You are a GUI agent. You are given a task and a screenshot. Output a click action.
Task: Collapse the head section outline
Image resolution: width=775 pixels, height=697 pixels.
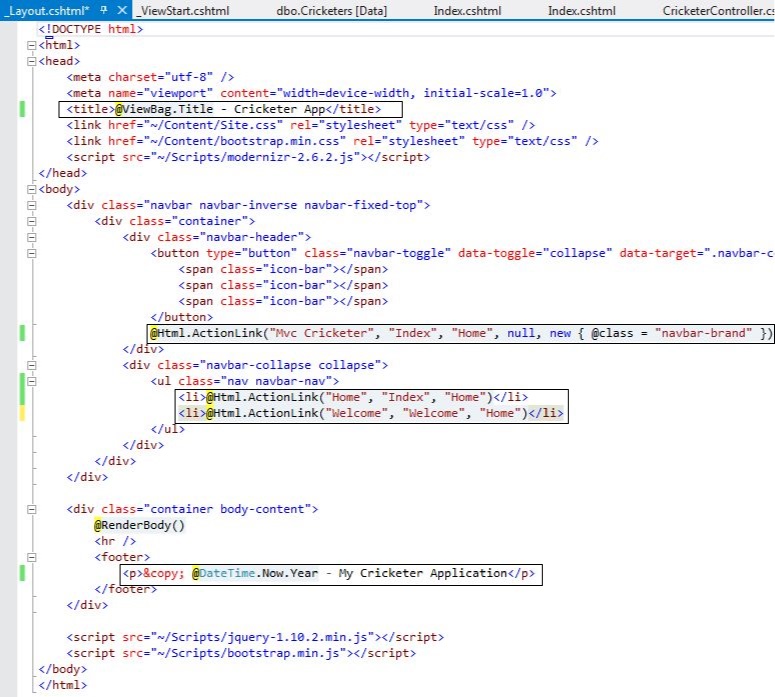(x=32, y=61)
